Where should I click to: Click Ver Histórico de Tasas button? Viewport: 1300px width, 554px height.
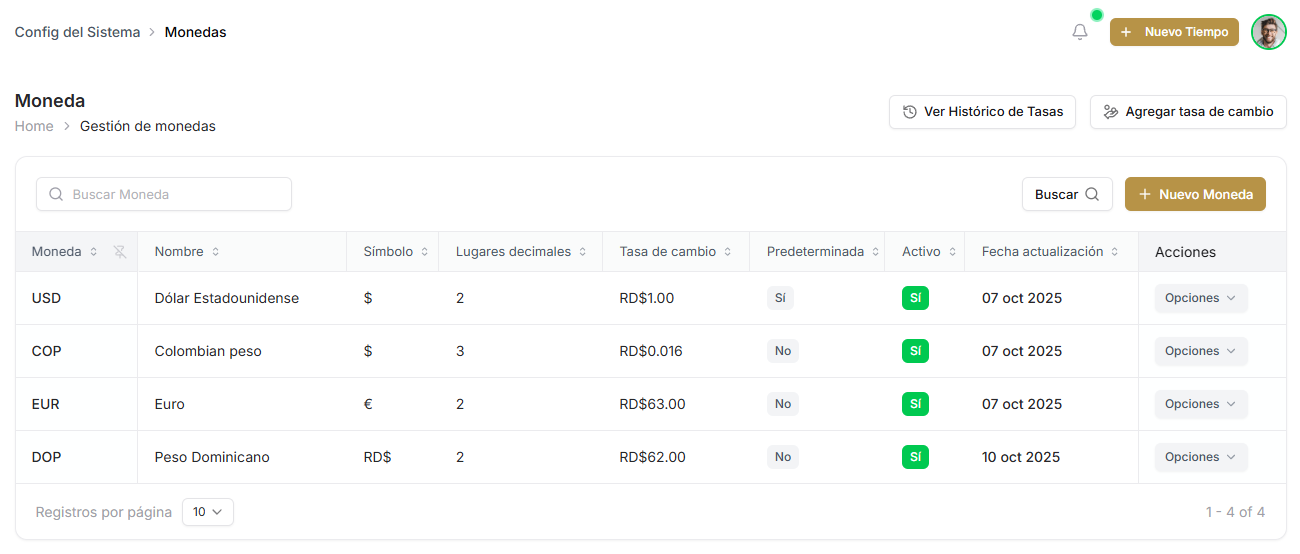click(x=982, y=112)
